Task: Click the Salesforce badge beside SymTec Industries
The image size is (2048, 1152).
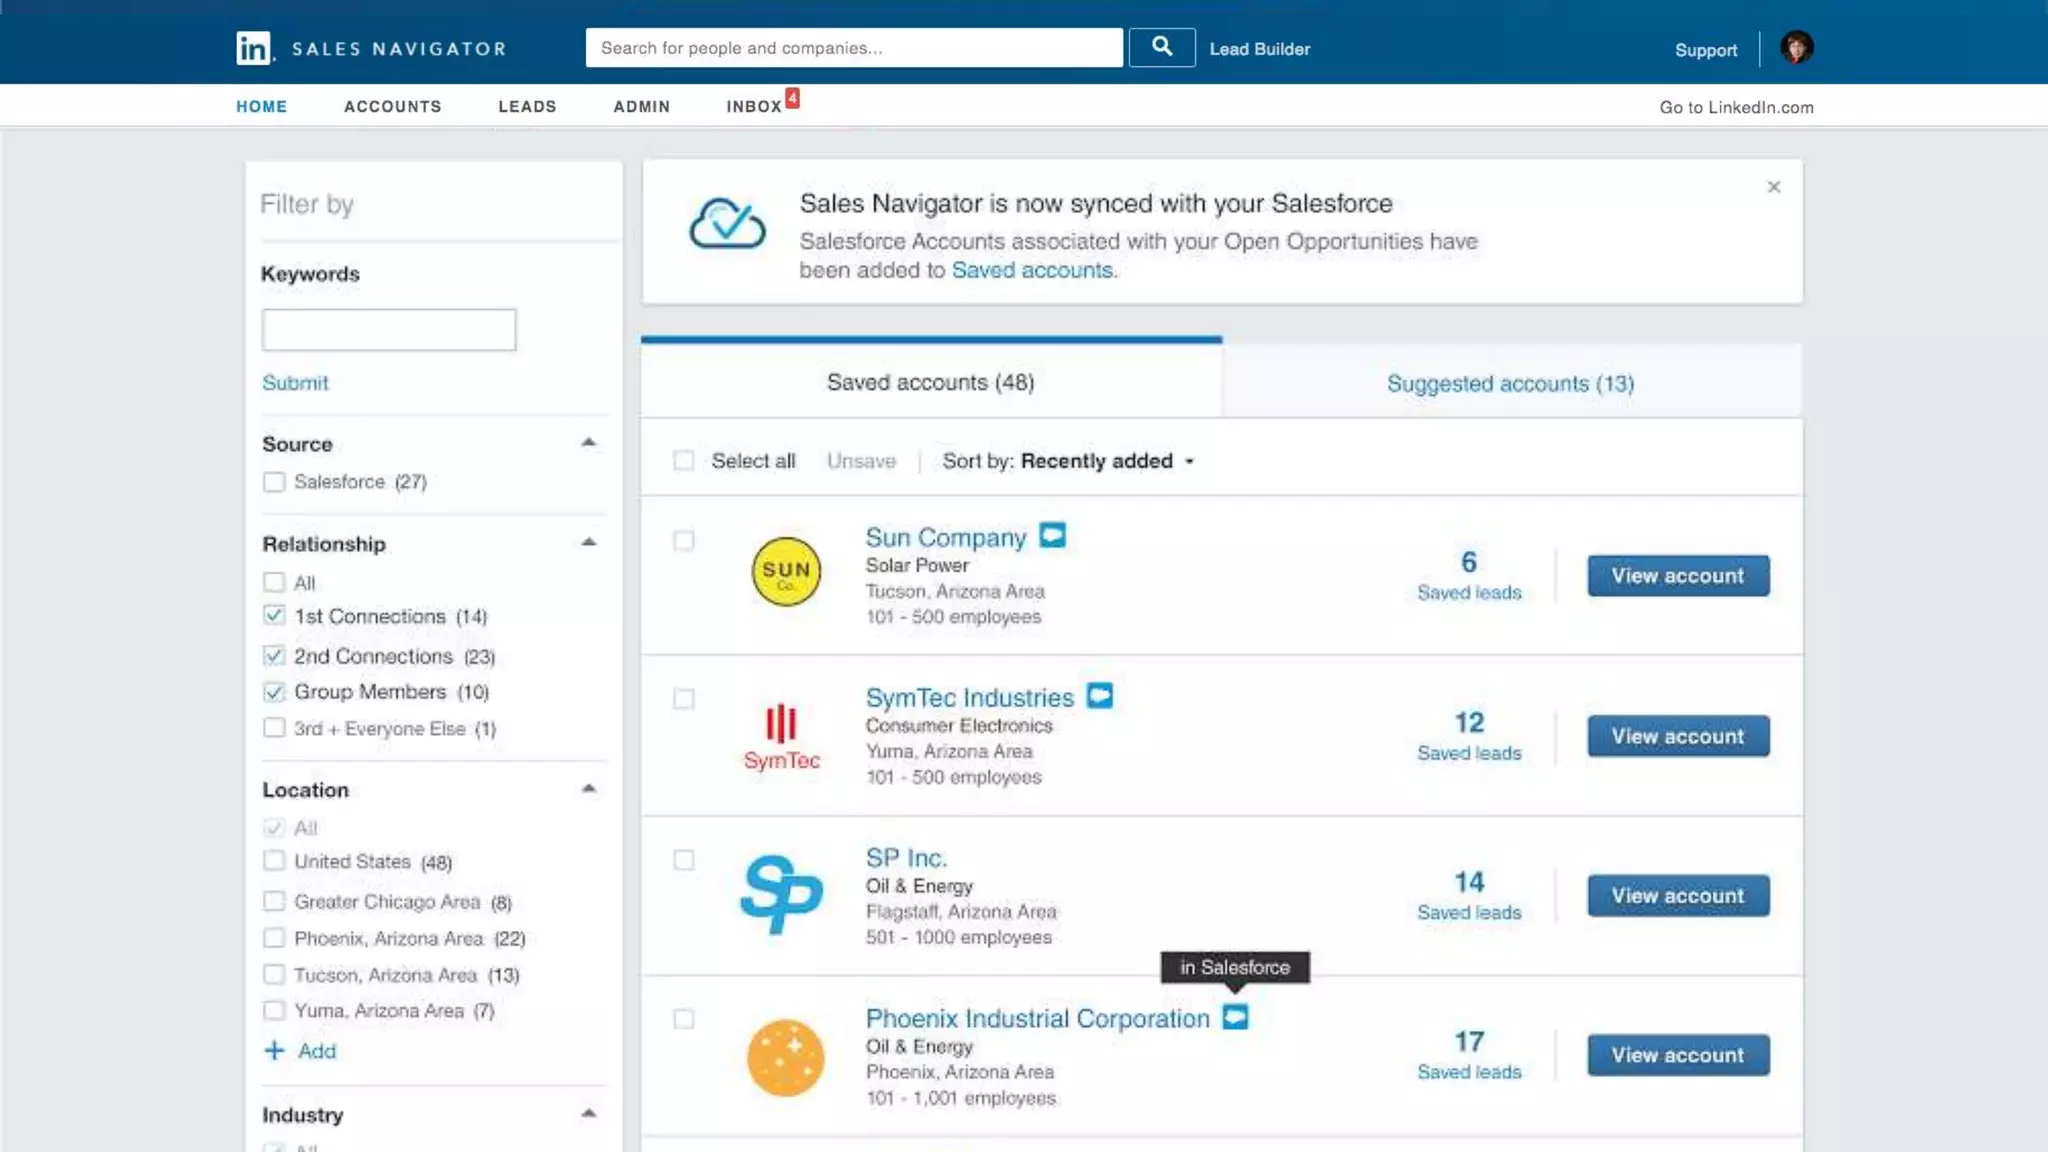Action: (x=1099, y=696)
